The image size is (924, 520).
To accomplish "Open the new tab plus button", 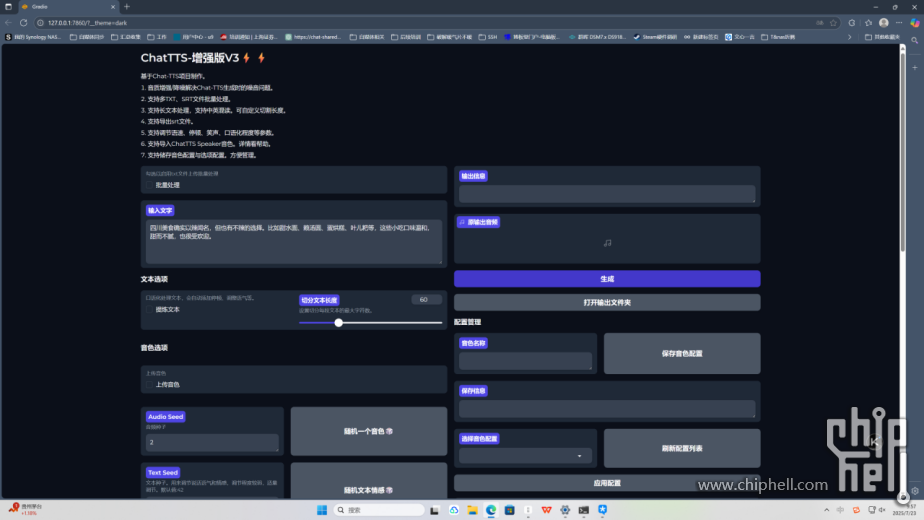I will (x=127, y=6).
